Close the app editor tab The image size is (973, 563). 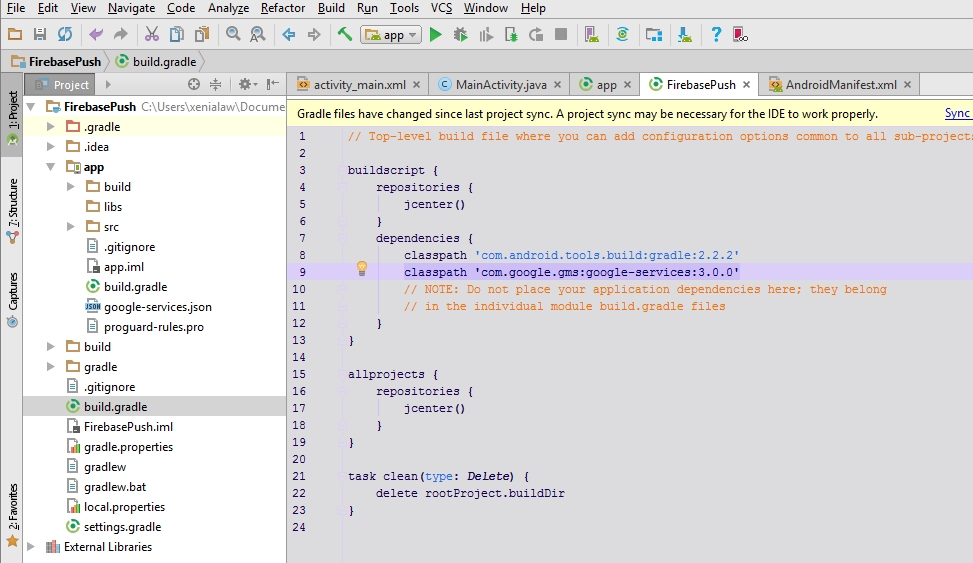point(627,85)
